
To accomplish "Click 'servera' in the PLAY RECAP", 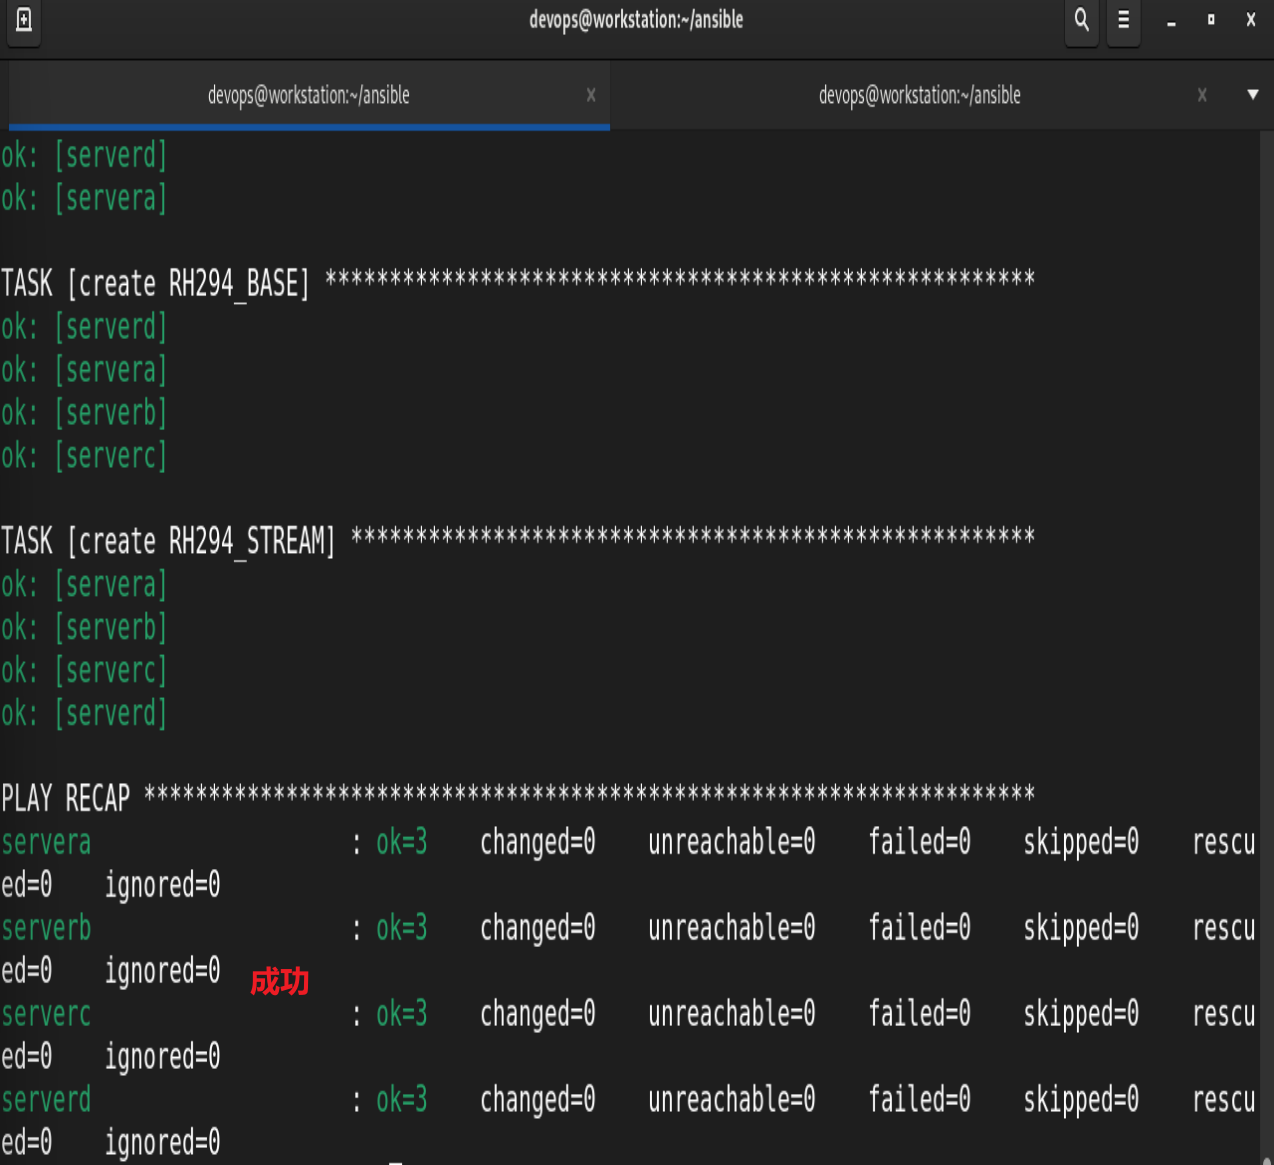I will tap(46, 842).
